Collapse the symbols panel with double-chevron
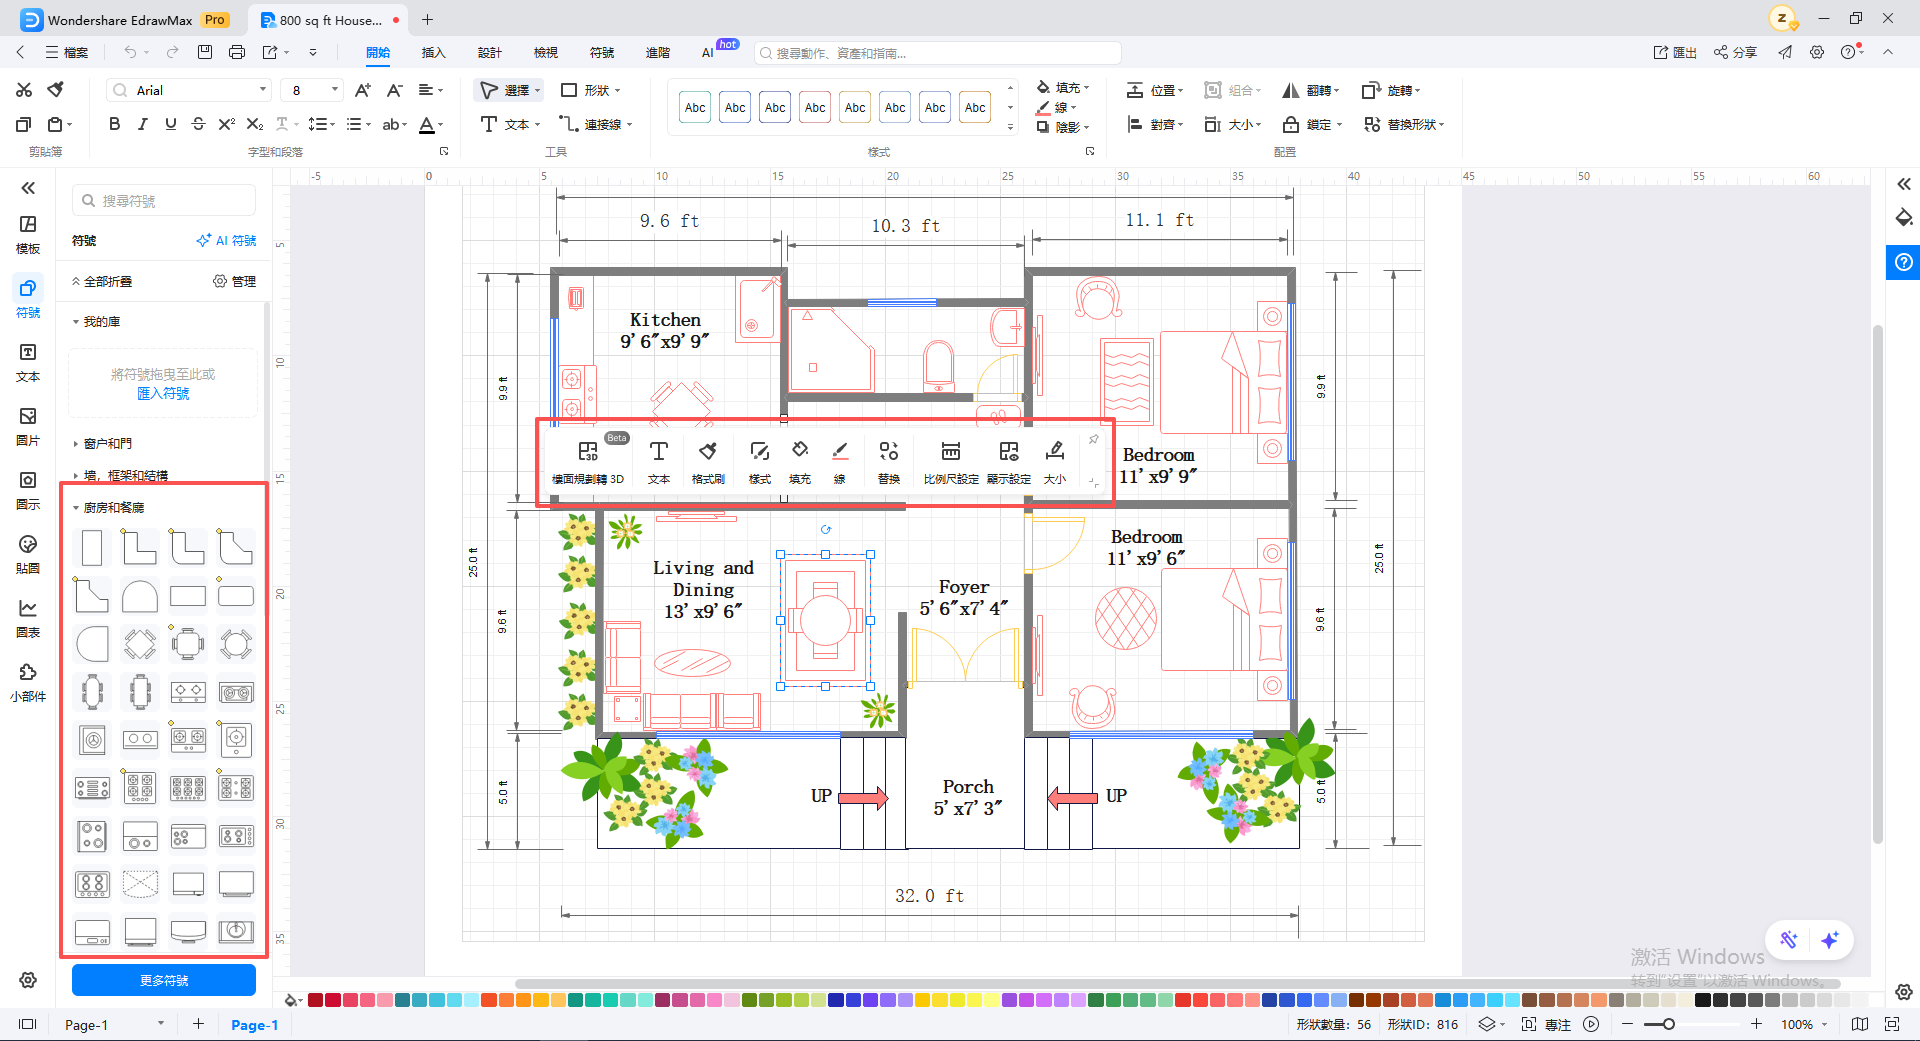This screenshot has height=1041, width=1920. [28, 188]
